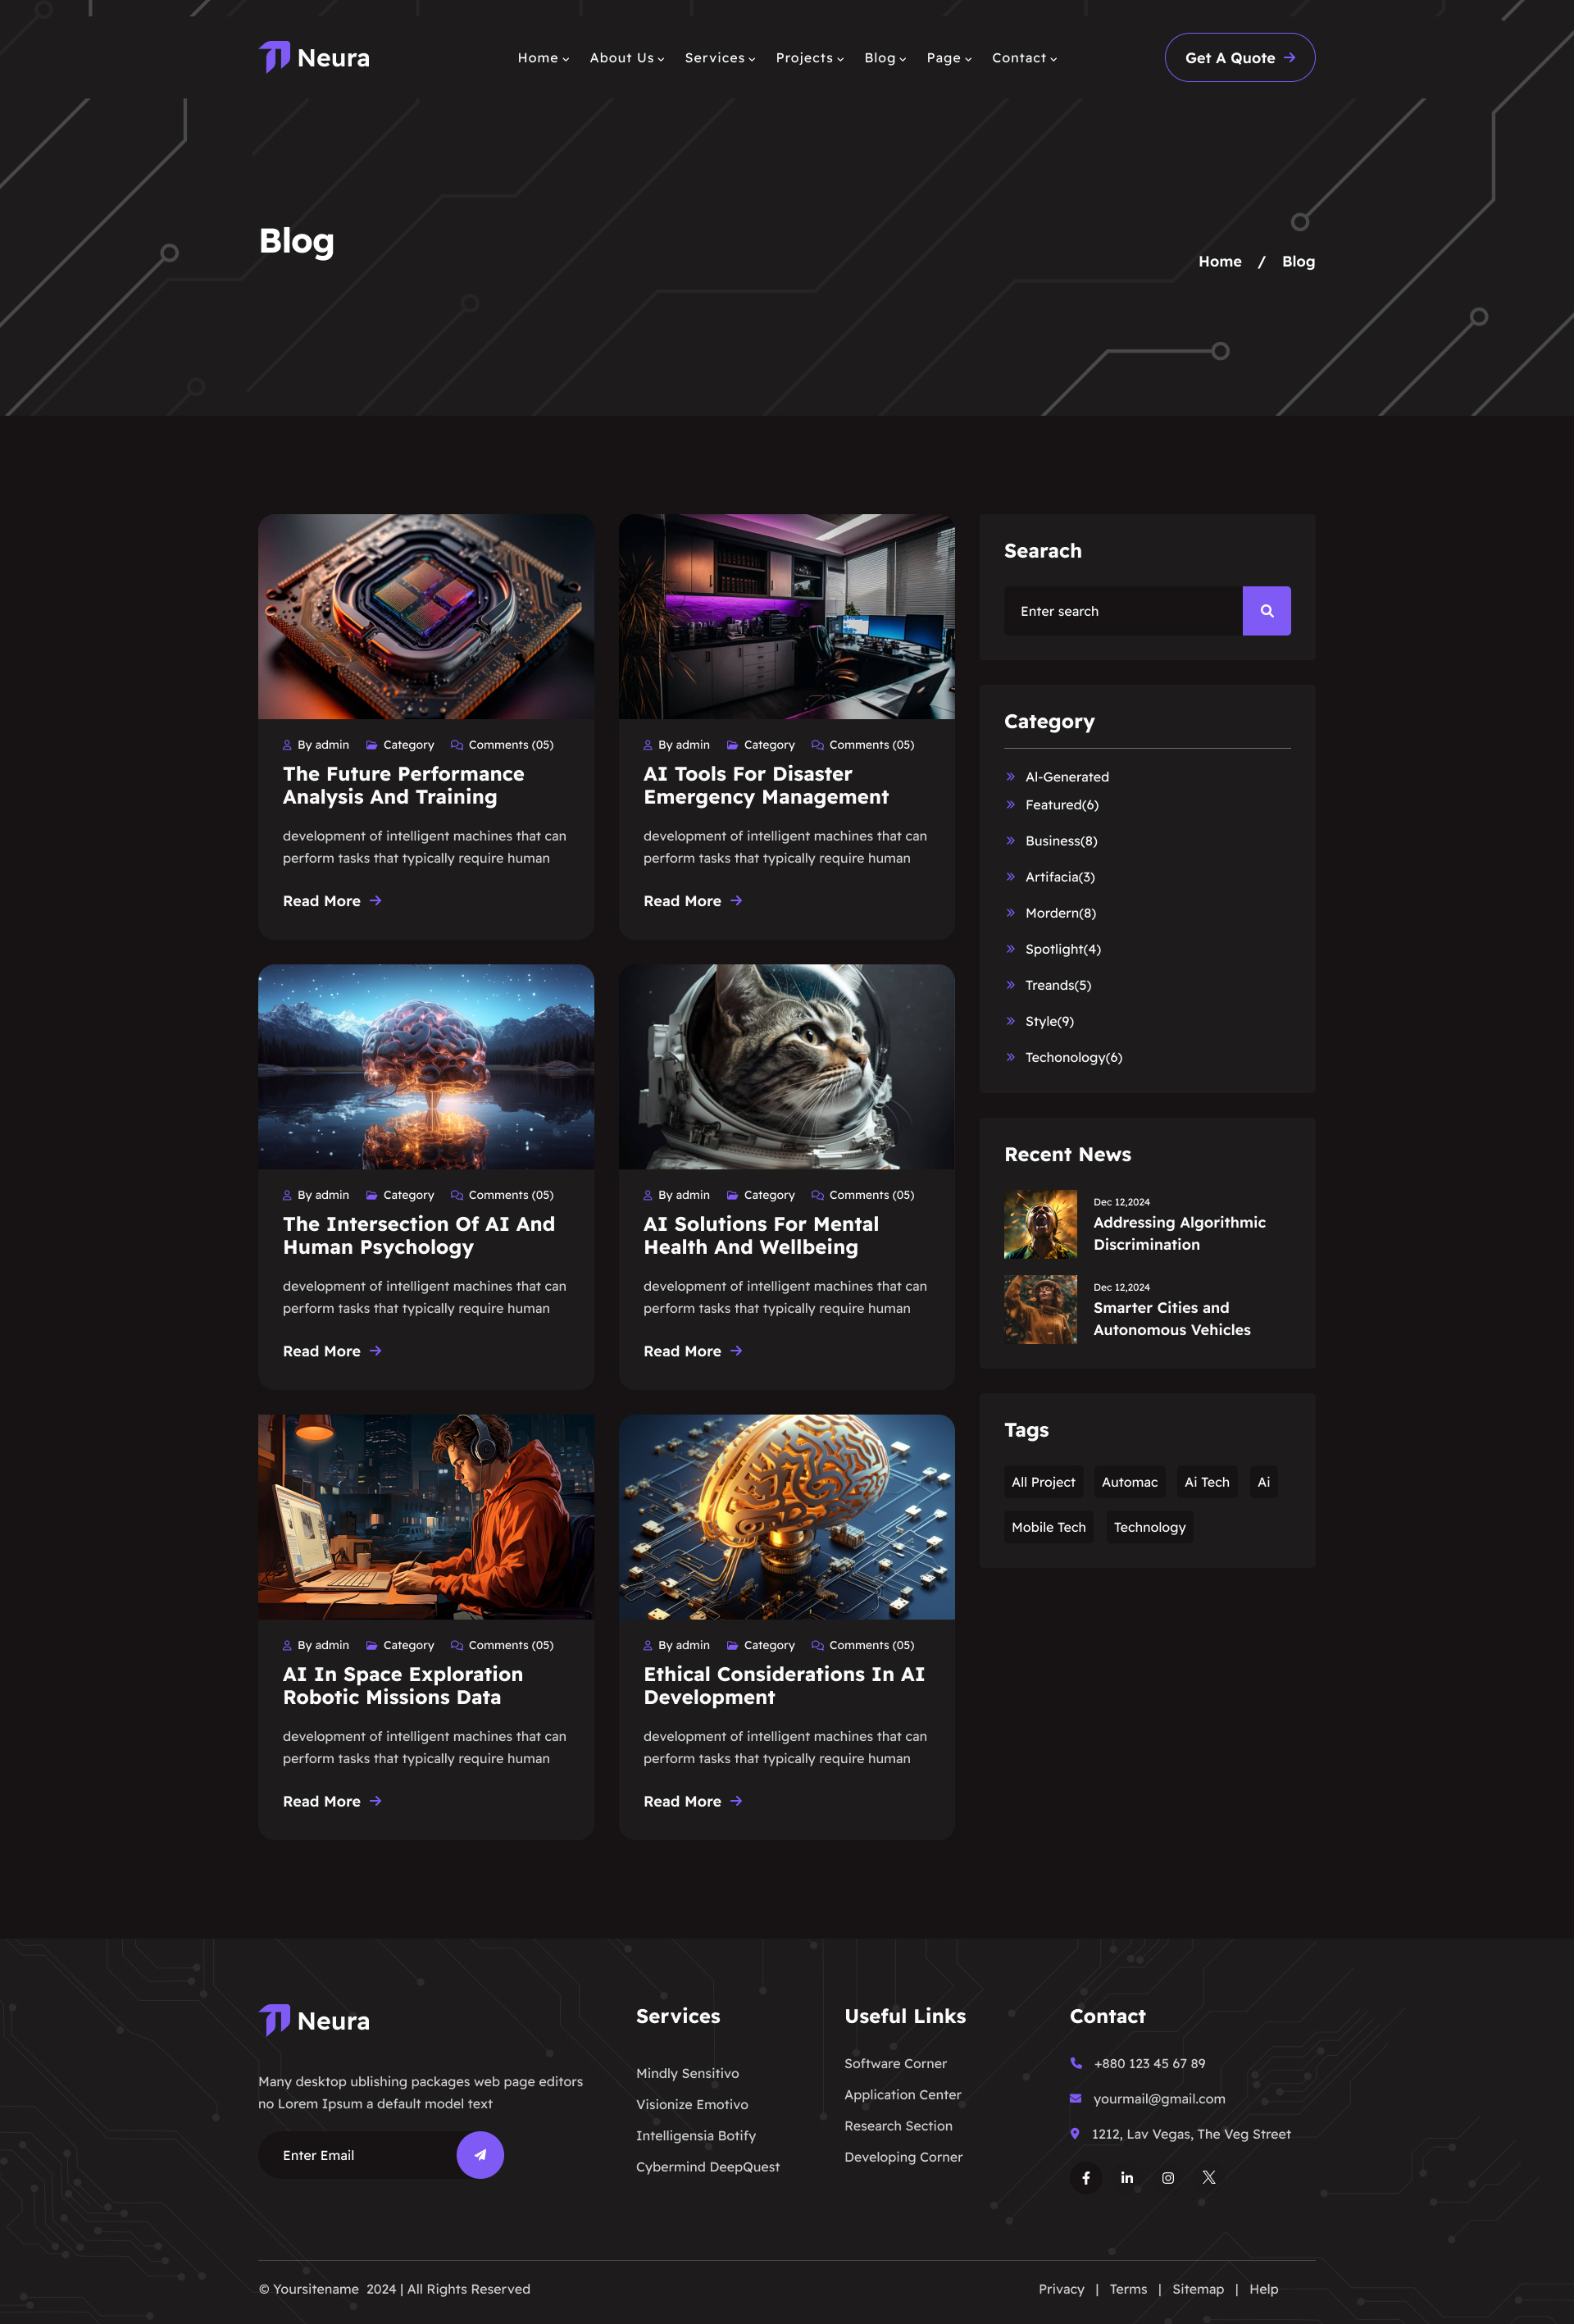Click the location pin icon for Lav Vegas address
Image resolution: width=1574 pixels, height=2324 pixels.
[1076, 2134]
